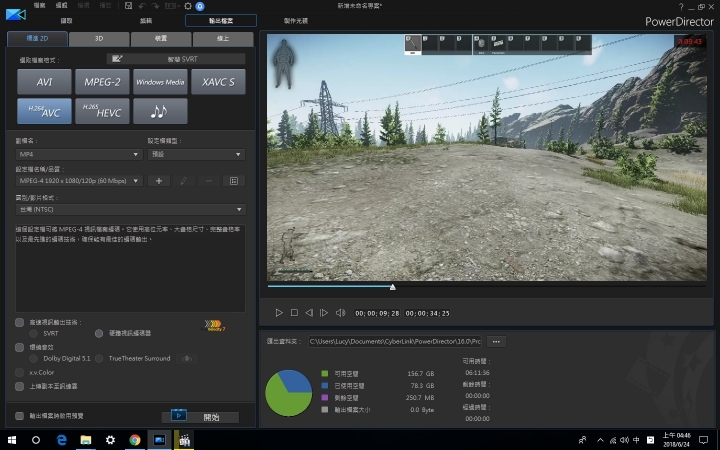The image size is (720, 450).
Task: Click the TrueTheater Surround settings icon
Action: point(186,358)
